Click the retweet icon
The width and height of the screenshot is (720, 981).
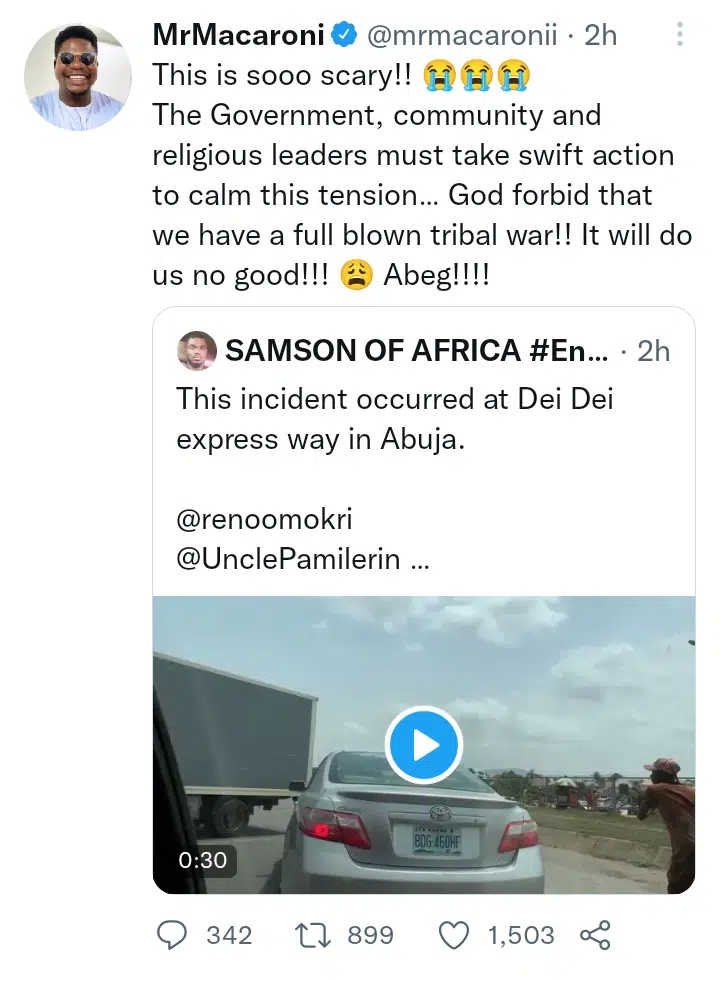[316, 935]
